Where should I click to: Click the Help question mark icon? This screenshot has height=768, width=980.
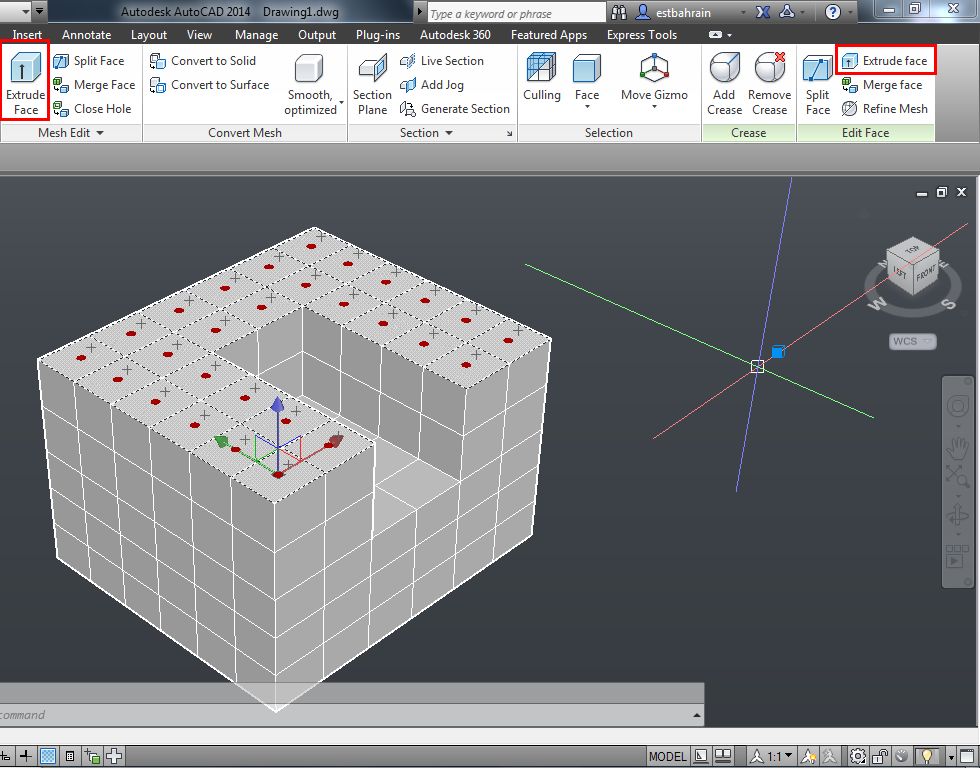[832, 12]
